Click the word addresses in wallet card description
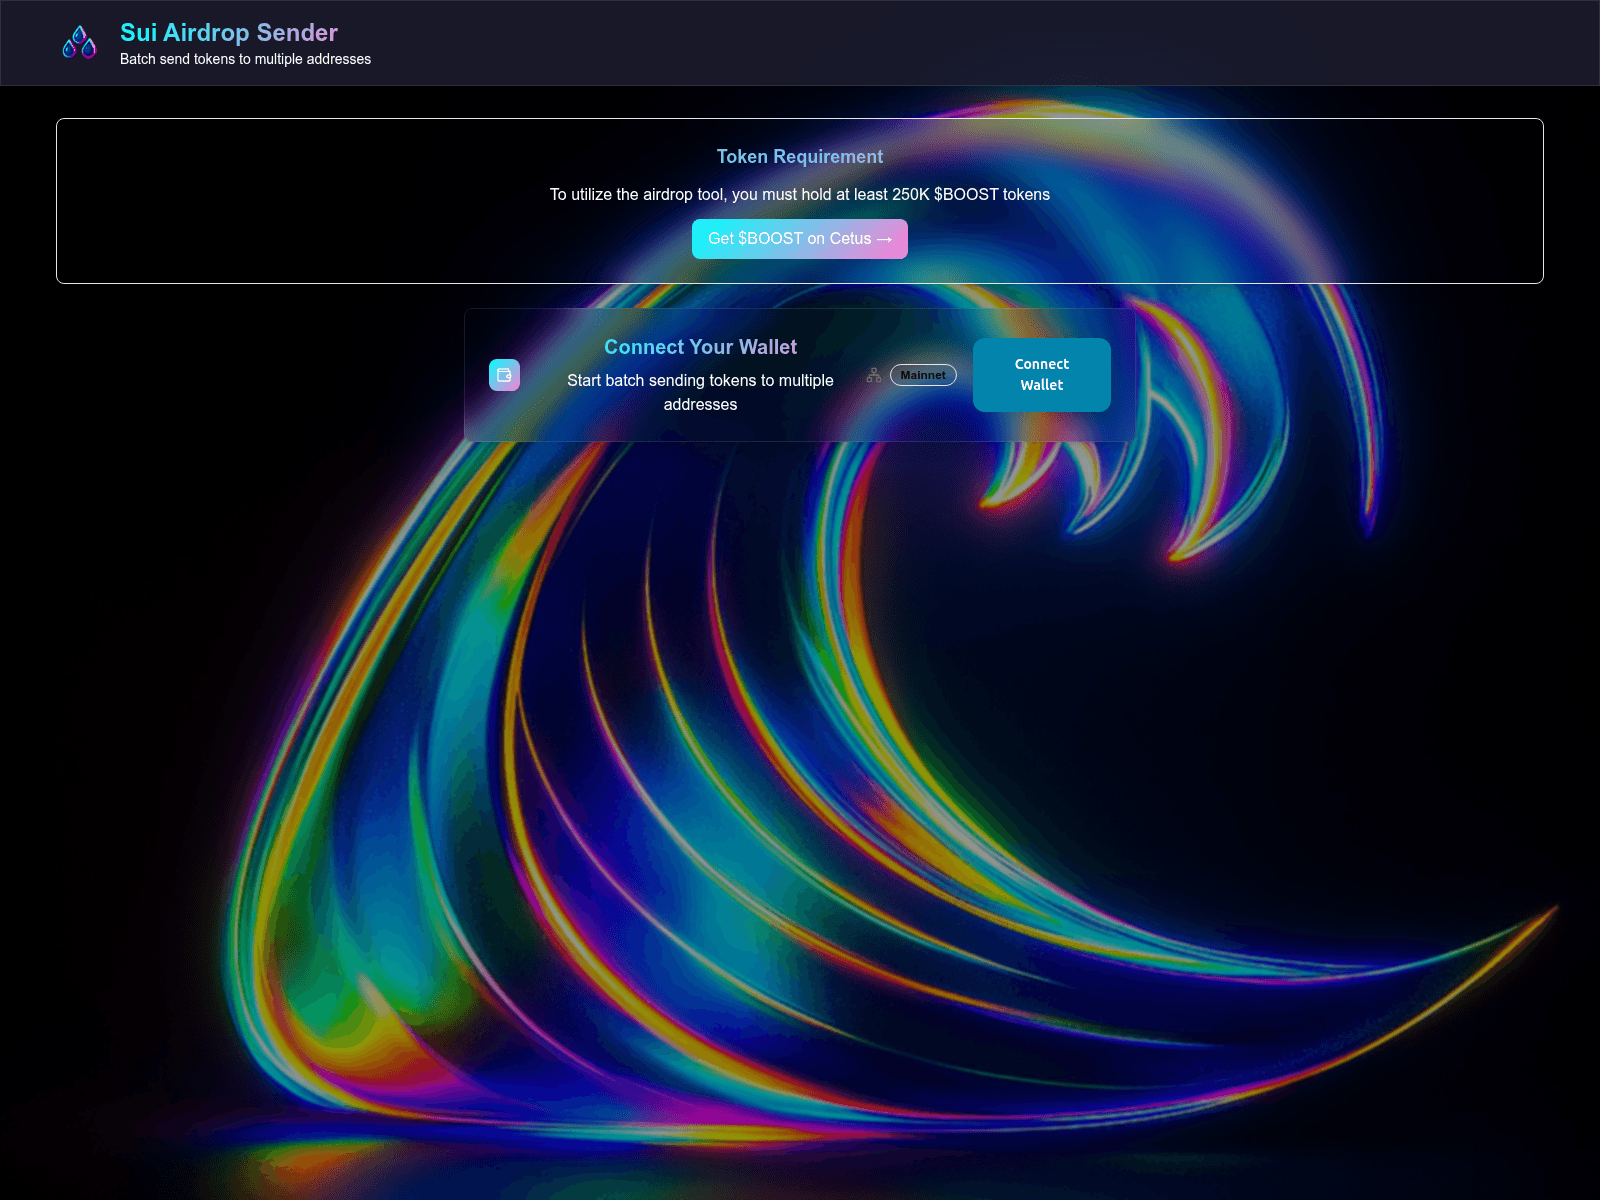 click(700, 405)
